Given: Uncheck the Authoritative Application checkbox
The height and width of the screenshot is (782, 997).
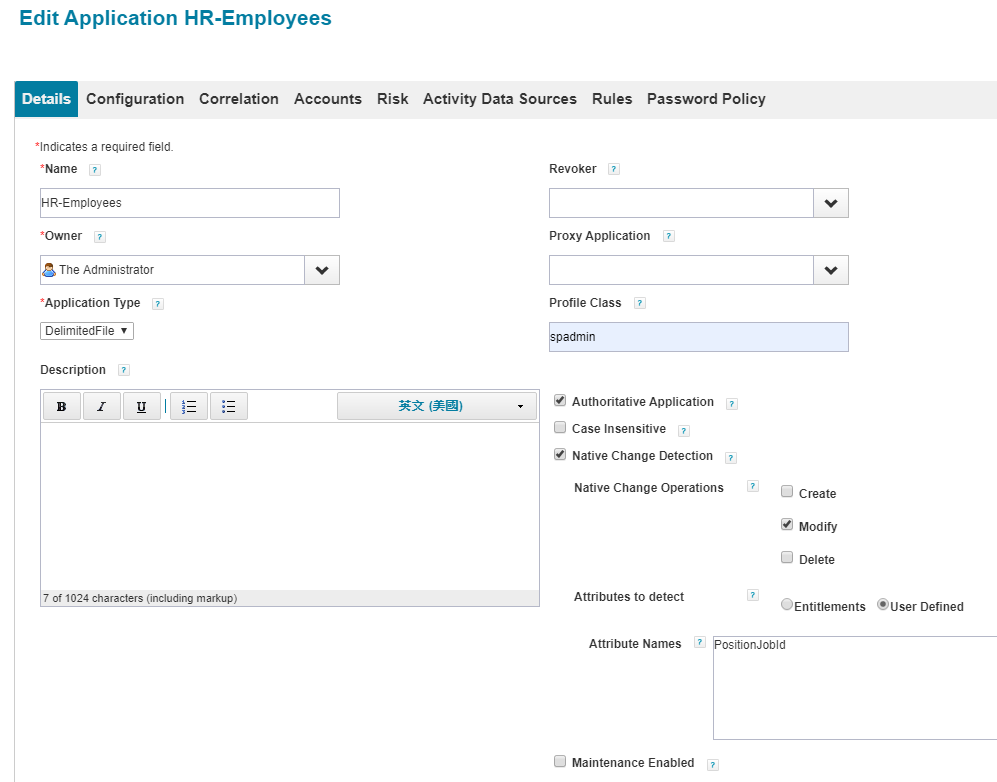Looking at the screenshot, I should coord(560,401).
